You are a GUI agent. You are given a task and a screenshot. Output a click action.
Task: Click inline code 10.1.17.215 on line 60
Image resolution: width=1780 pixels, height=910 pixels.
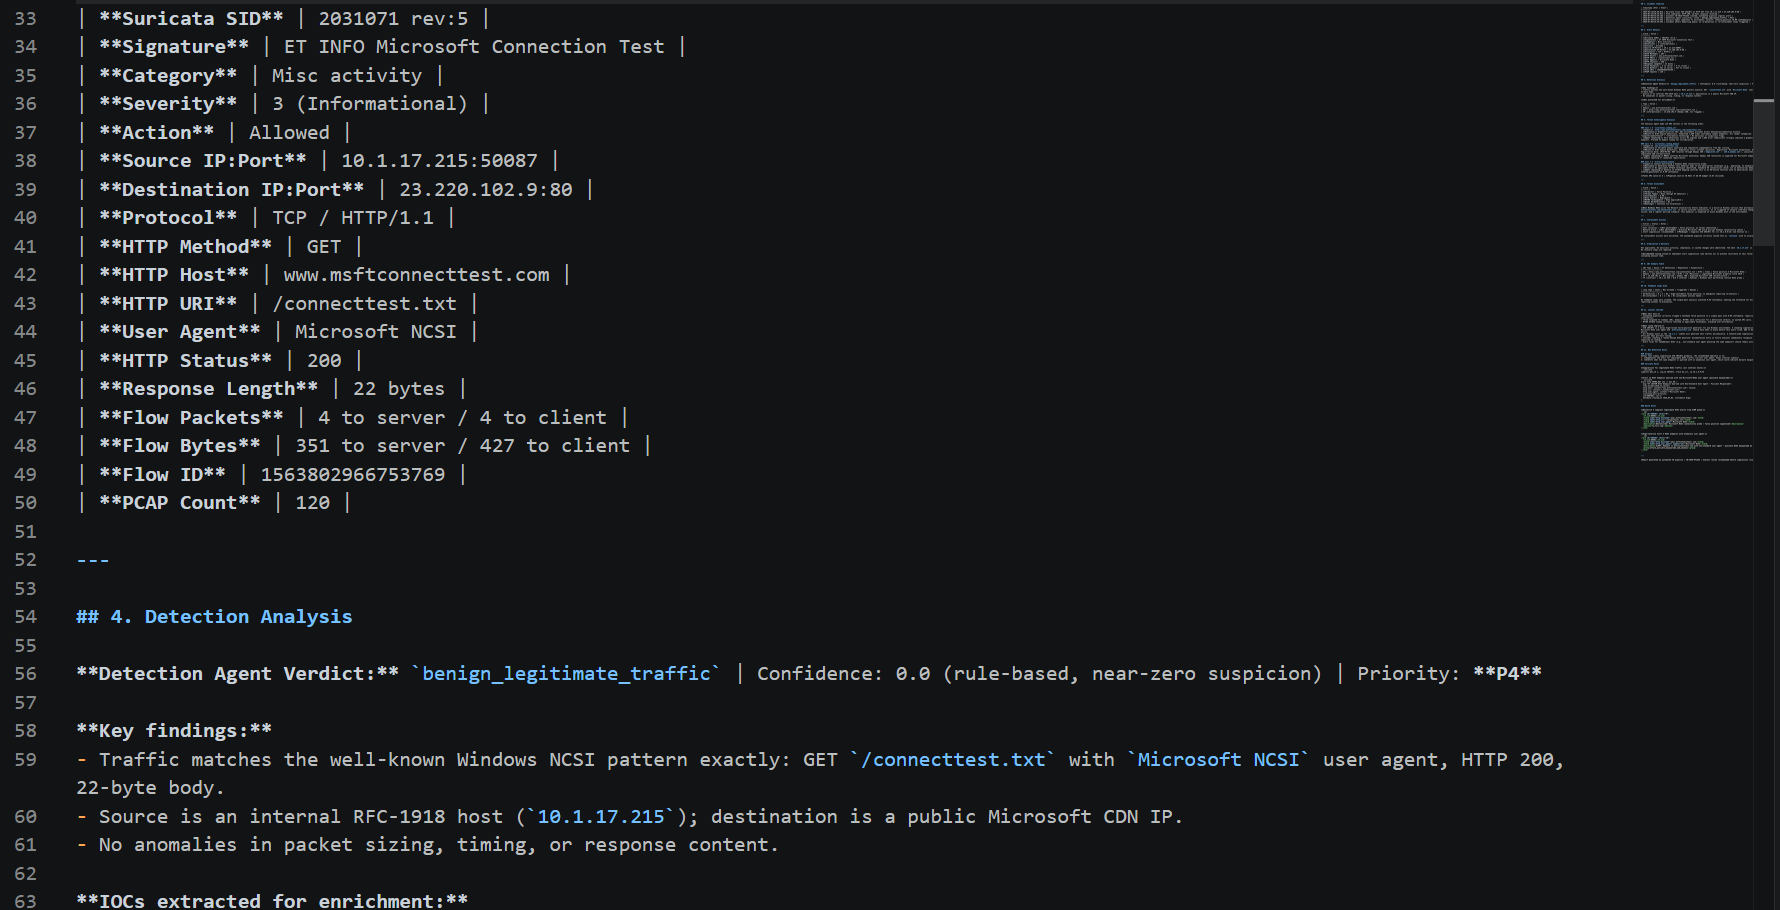tap(601, 817)
